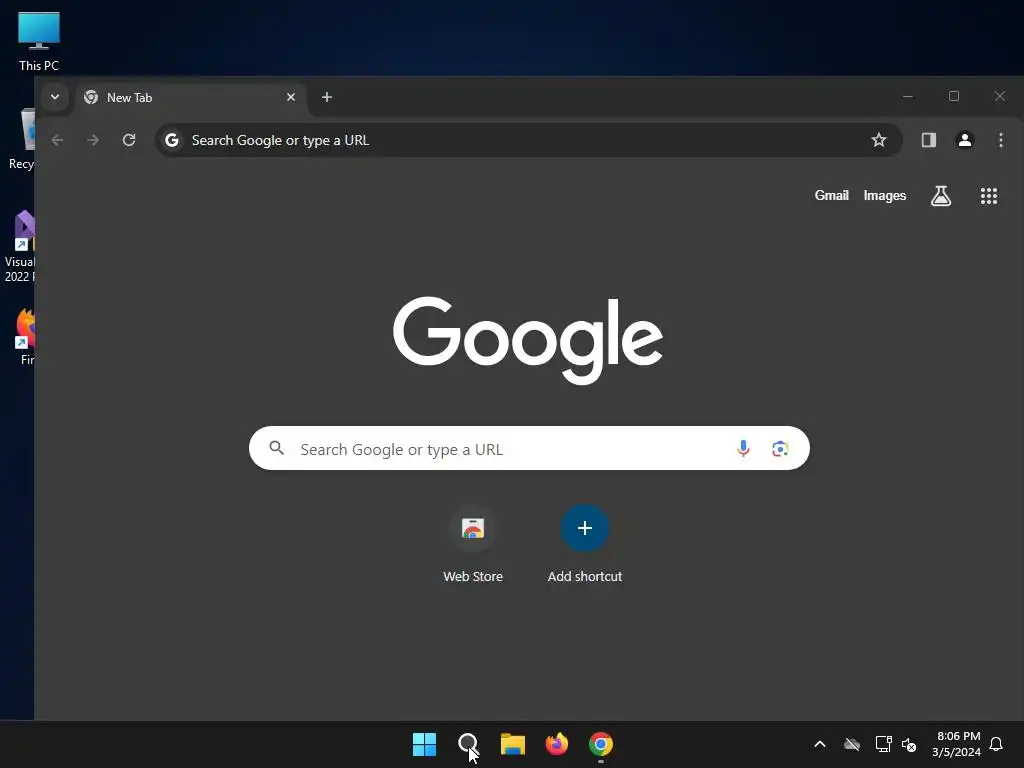Open Chrome's three-dot menu
Screen dimensions: 1024x768
click(x=1000, y=140)
